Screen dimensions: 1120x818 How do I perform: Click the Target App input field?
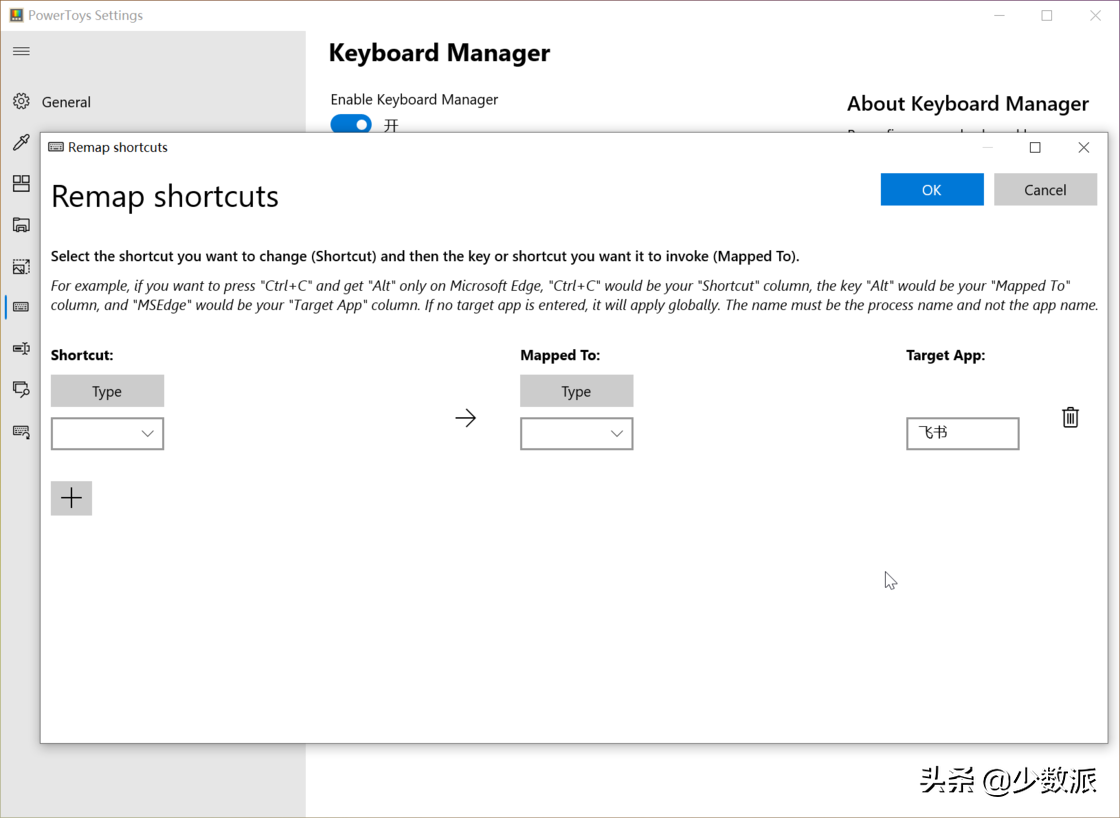pyautogui.click(x=963, y=434)
